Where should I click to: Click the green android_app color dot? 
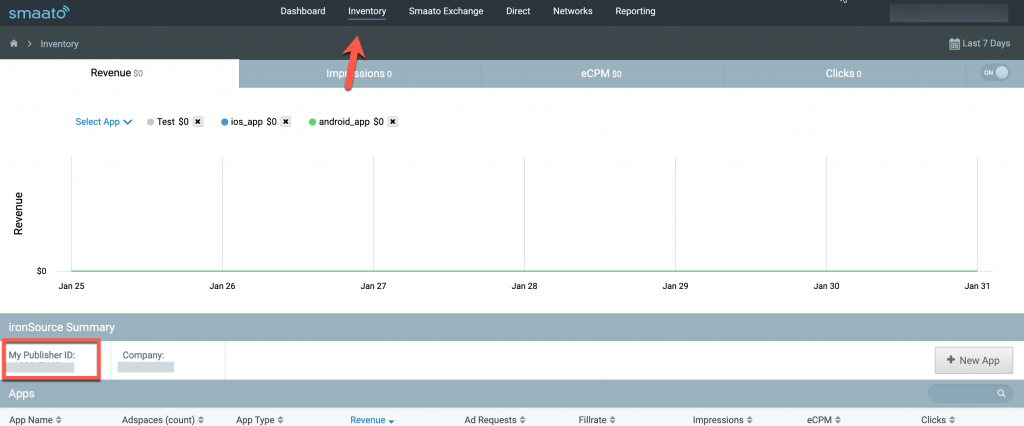click(x=313, y=122)
